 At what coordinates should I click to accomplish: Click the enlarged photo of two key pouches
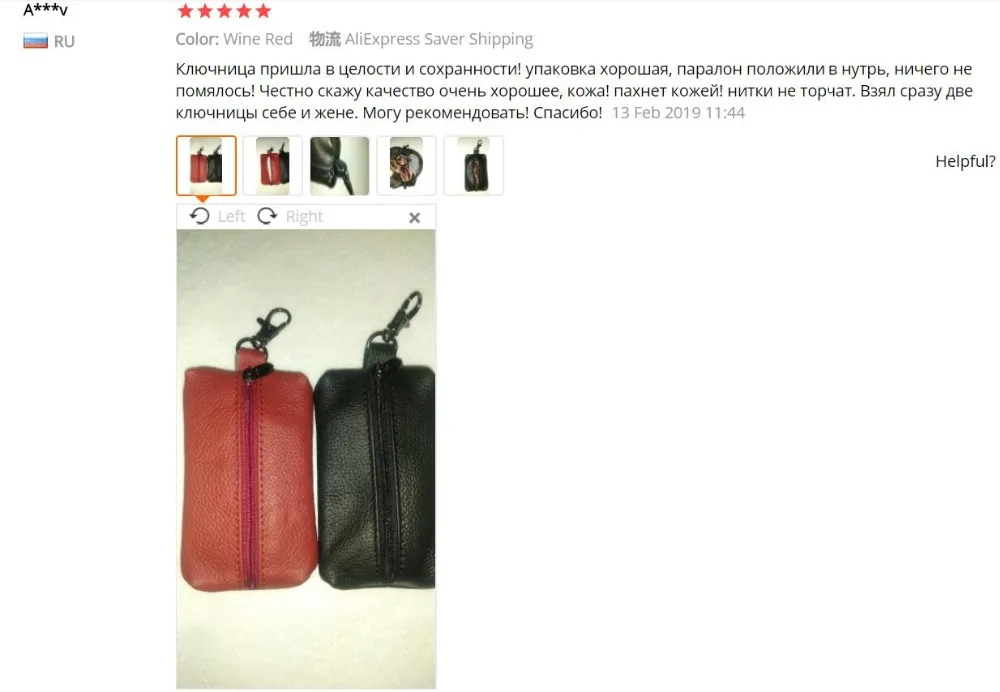(x=306, y=459)
